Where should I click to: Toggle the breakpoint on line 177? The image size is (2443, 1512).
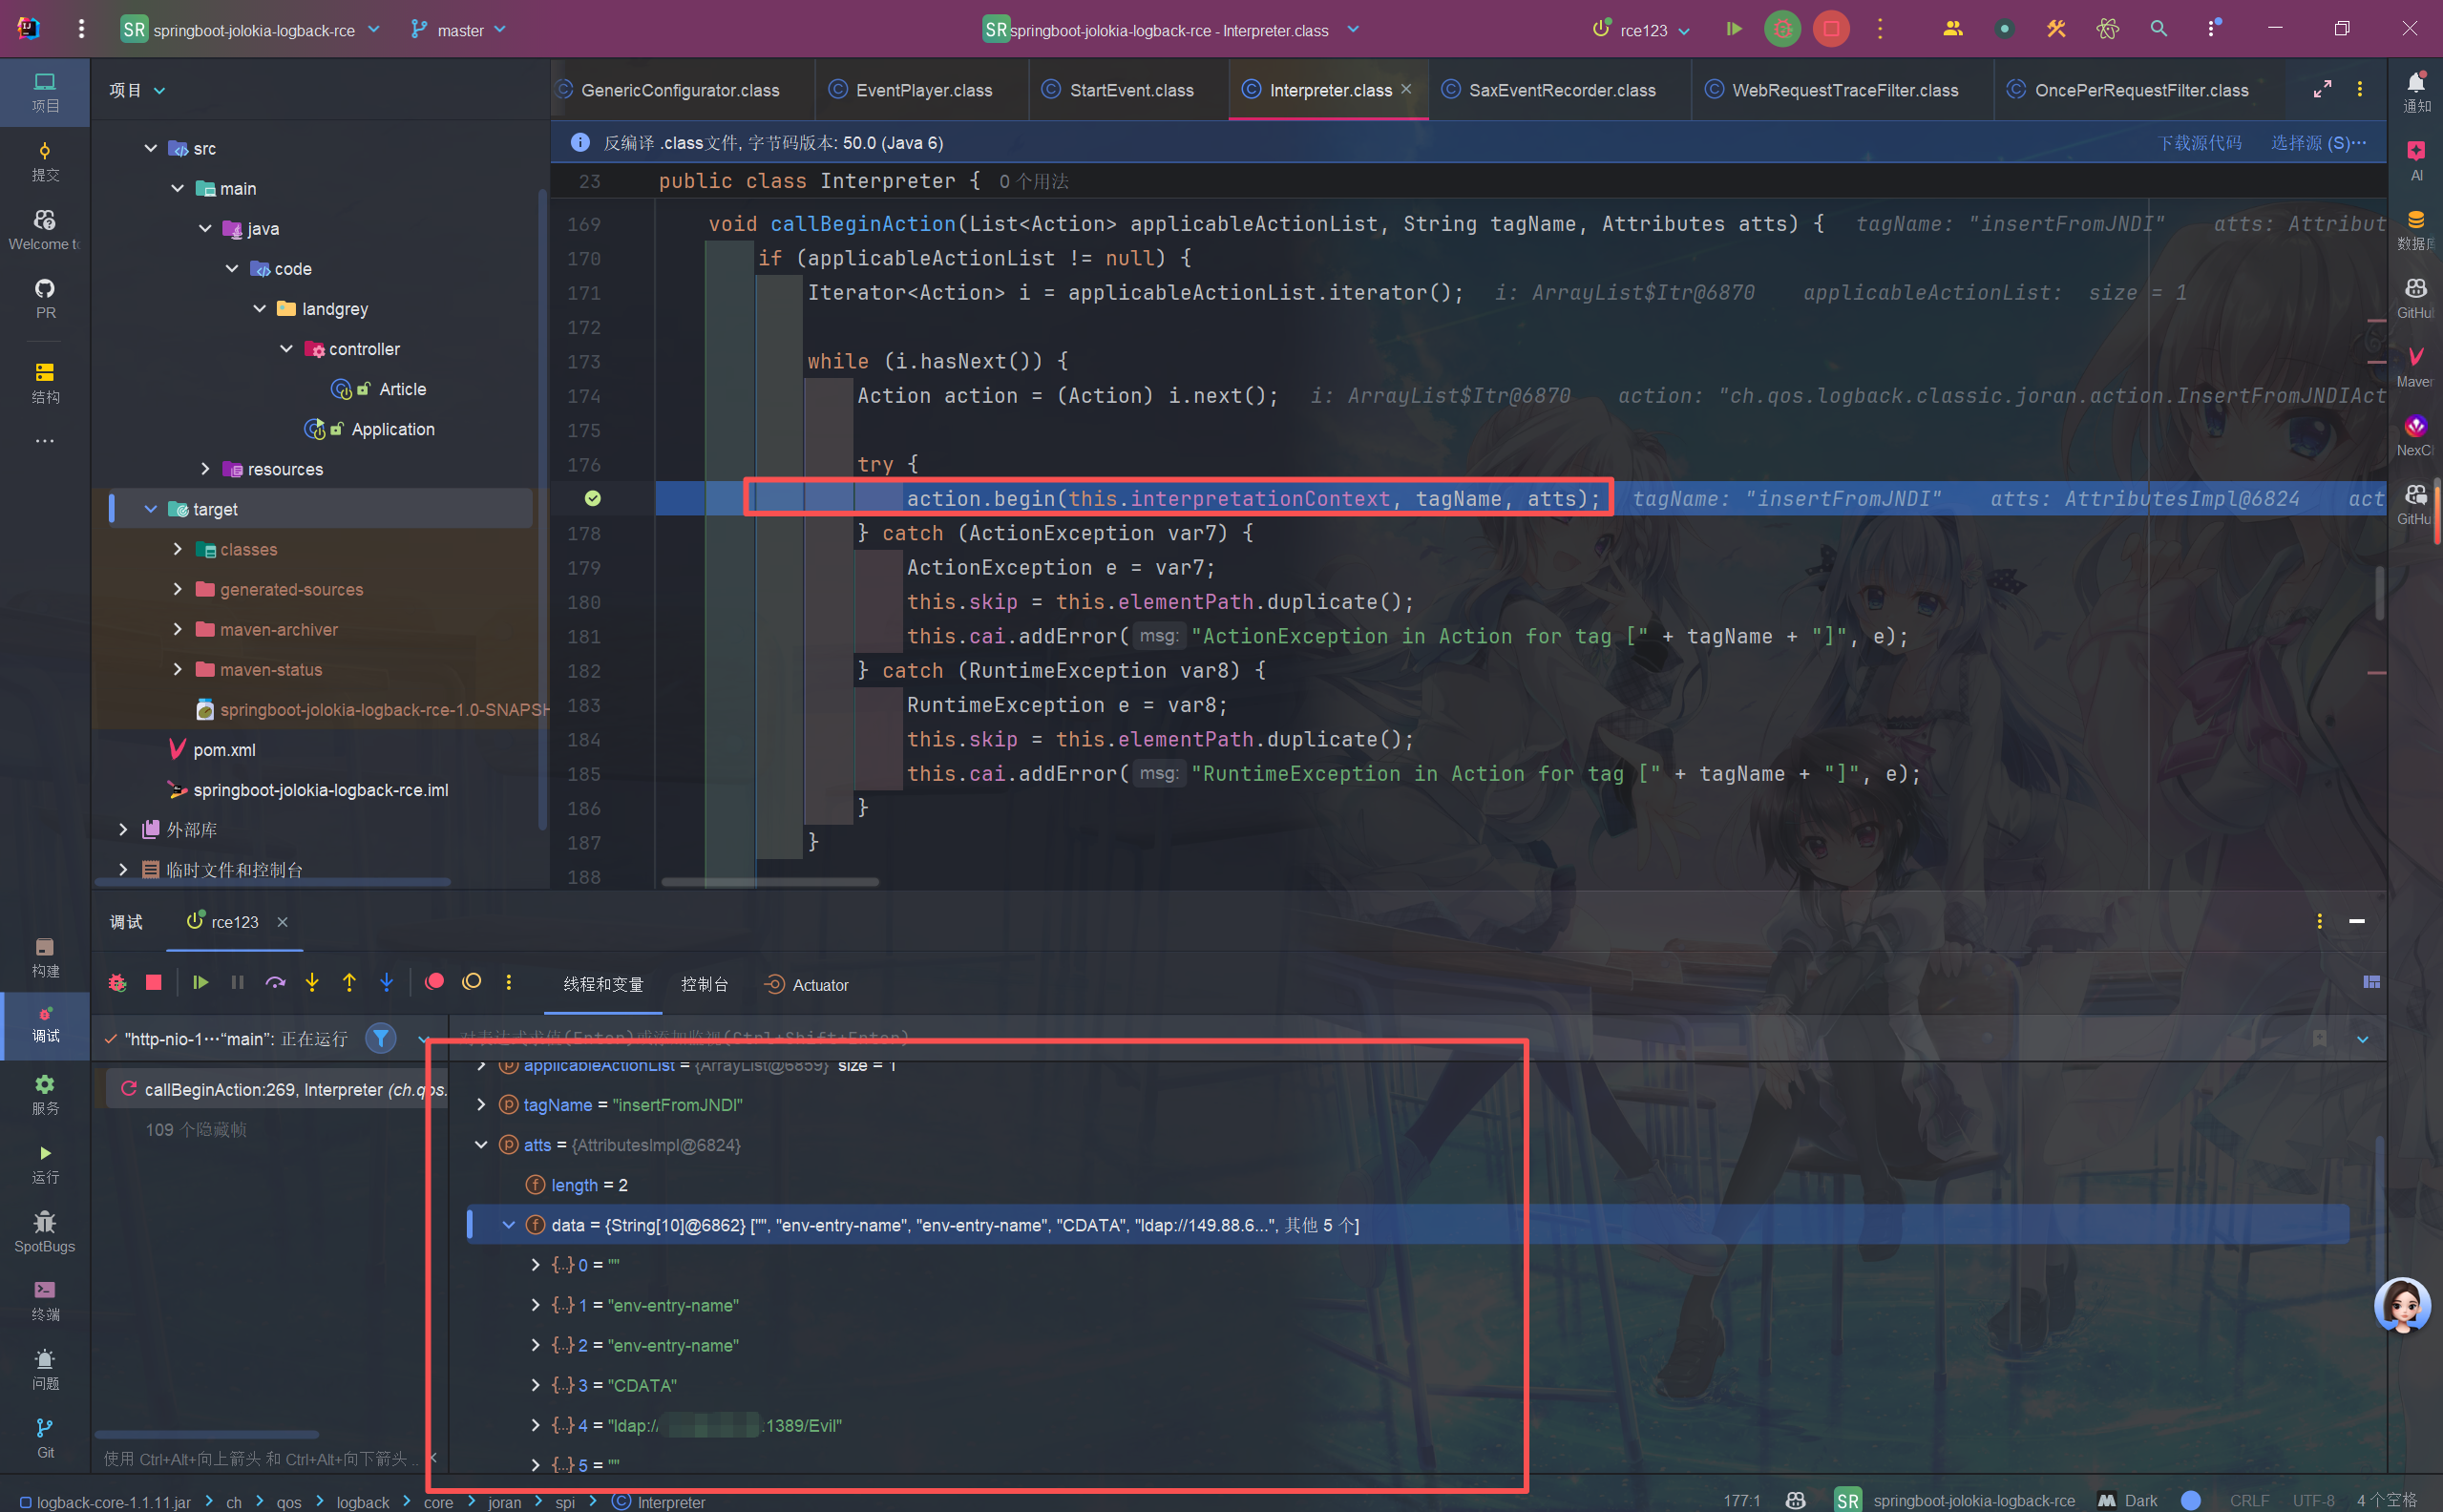coord(593,498)
